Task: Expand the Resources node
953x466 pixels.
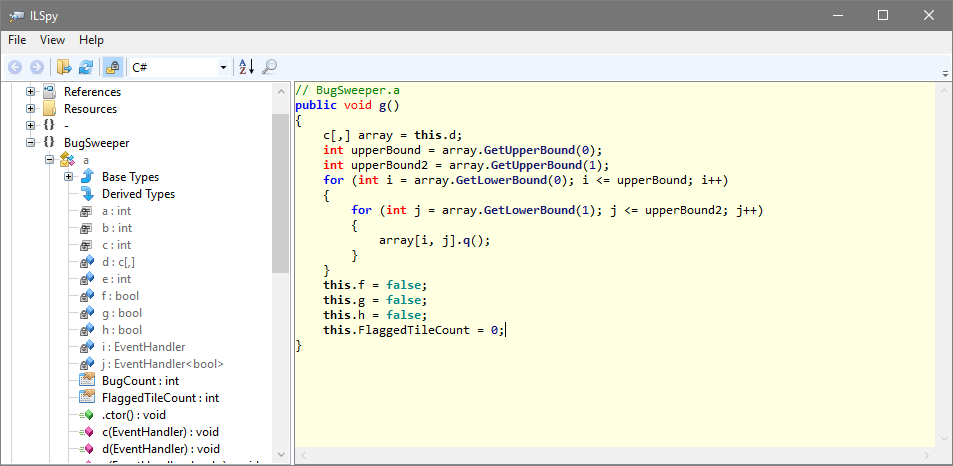Action: 30,109
